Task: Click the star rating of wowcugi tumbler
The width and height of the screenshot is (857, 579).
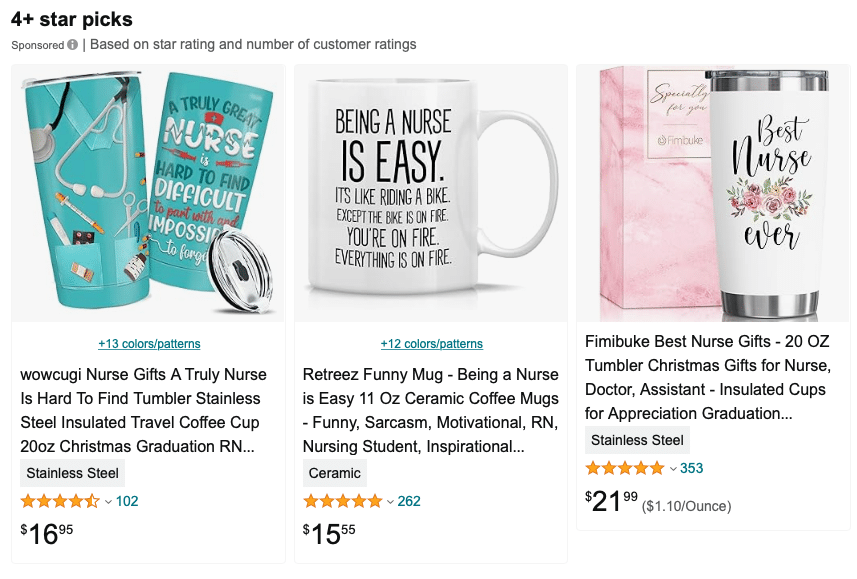Action: [x=60, y=501]
